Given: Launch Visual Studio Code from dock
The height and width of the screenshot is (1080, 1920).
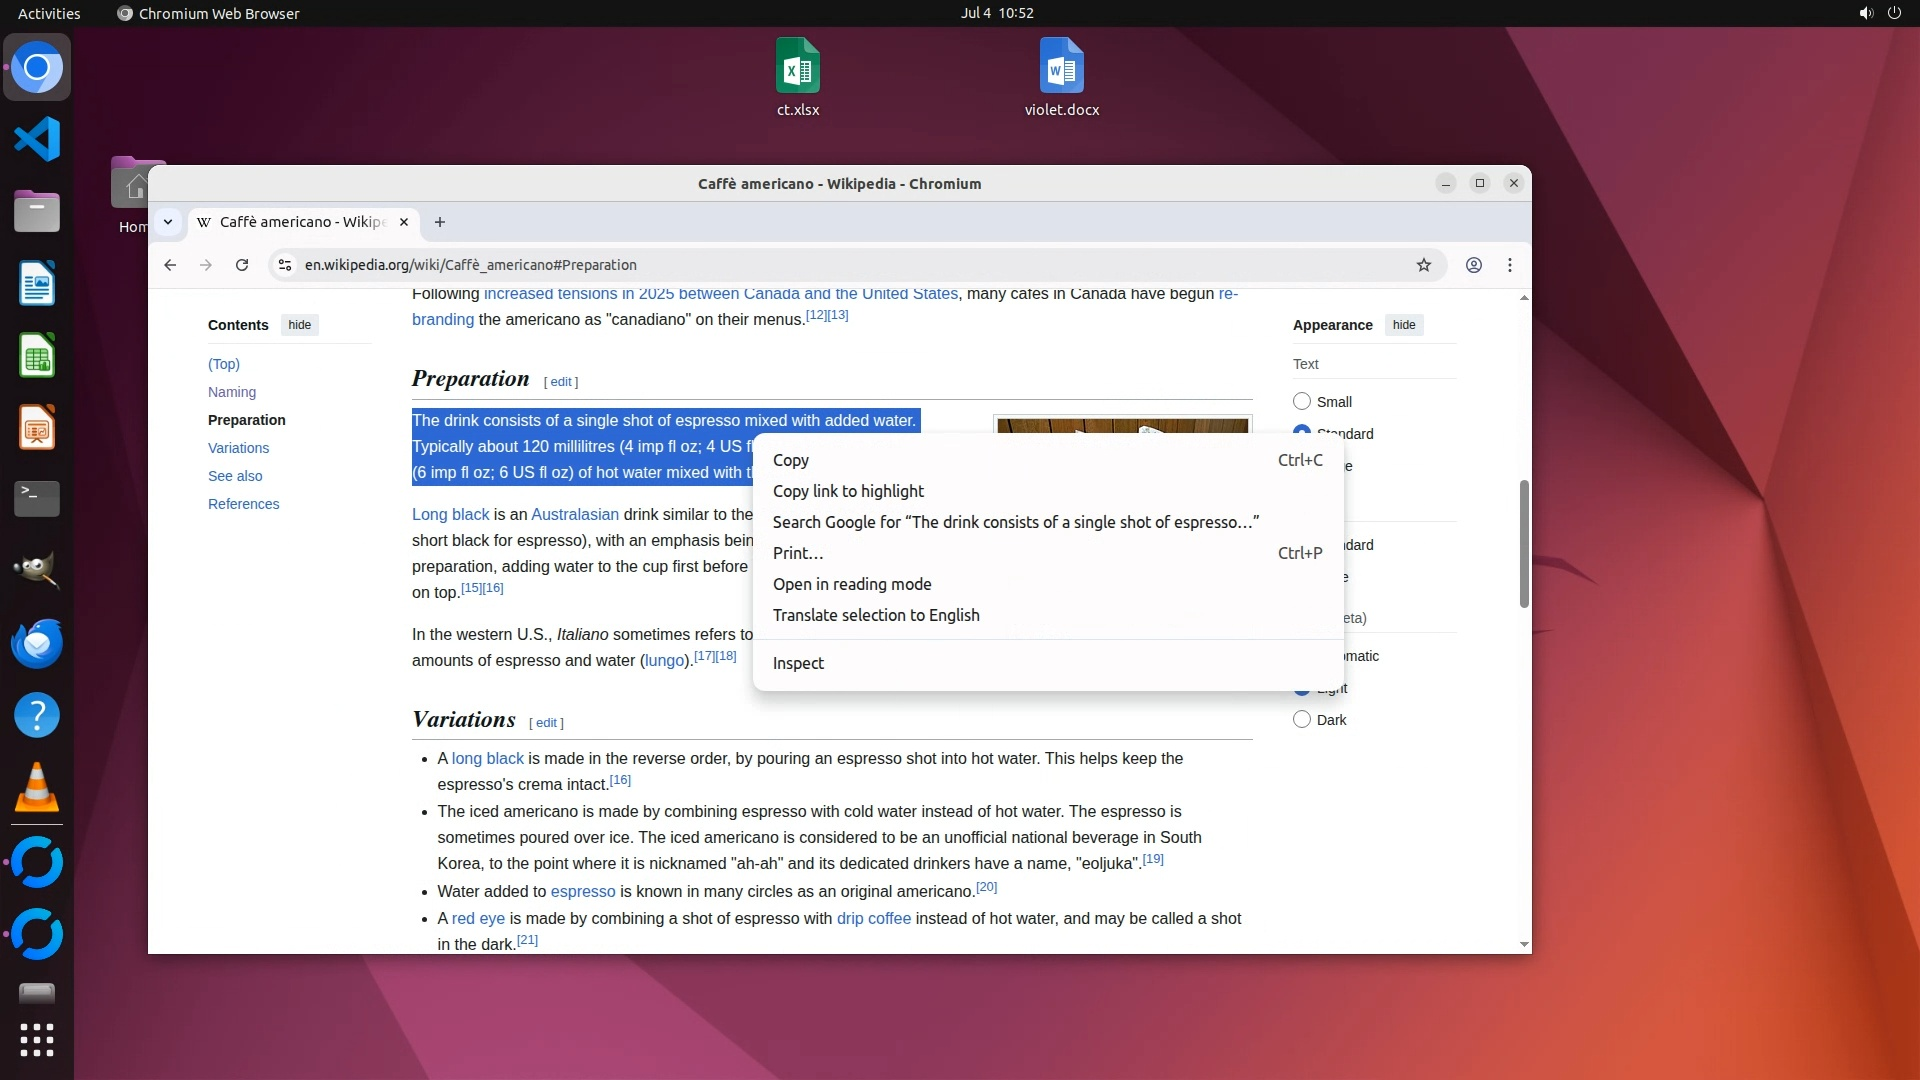Looking at the screenshot, I should pyautogui.click(x=37, y=139).
